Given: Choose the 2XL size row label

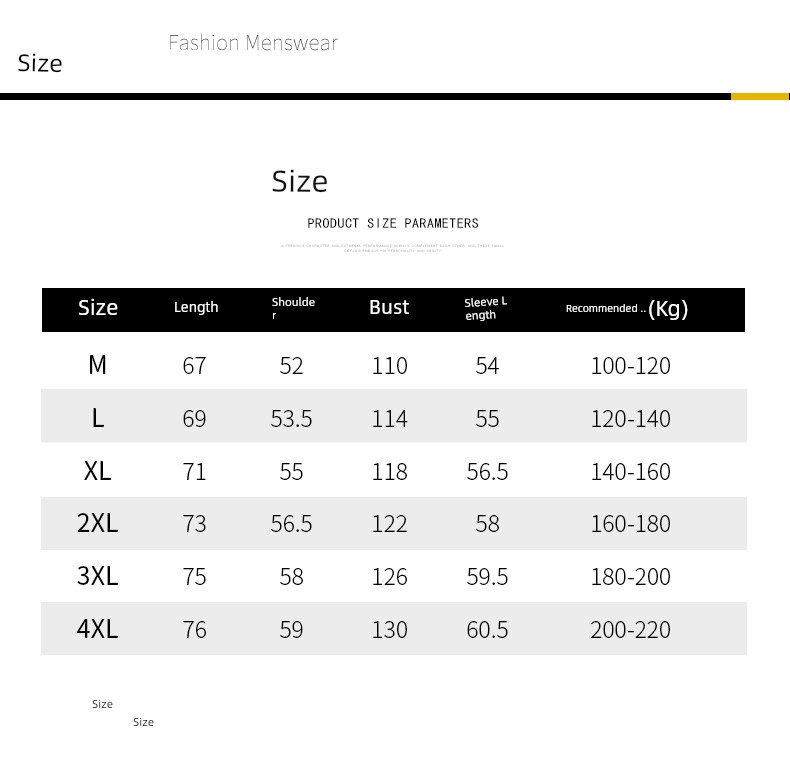Looking at the screenshot, I should (97, 523).
